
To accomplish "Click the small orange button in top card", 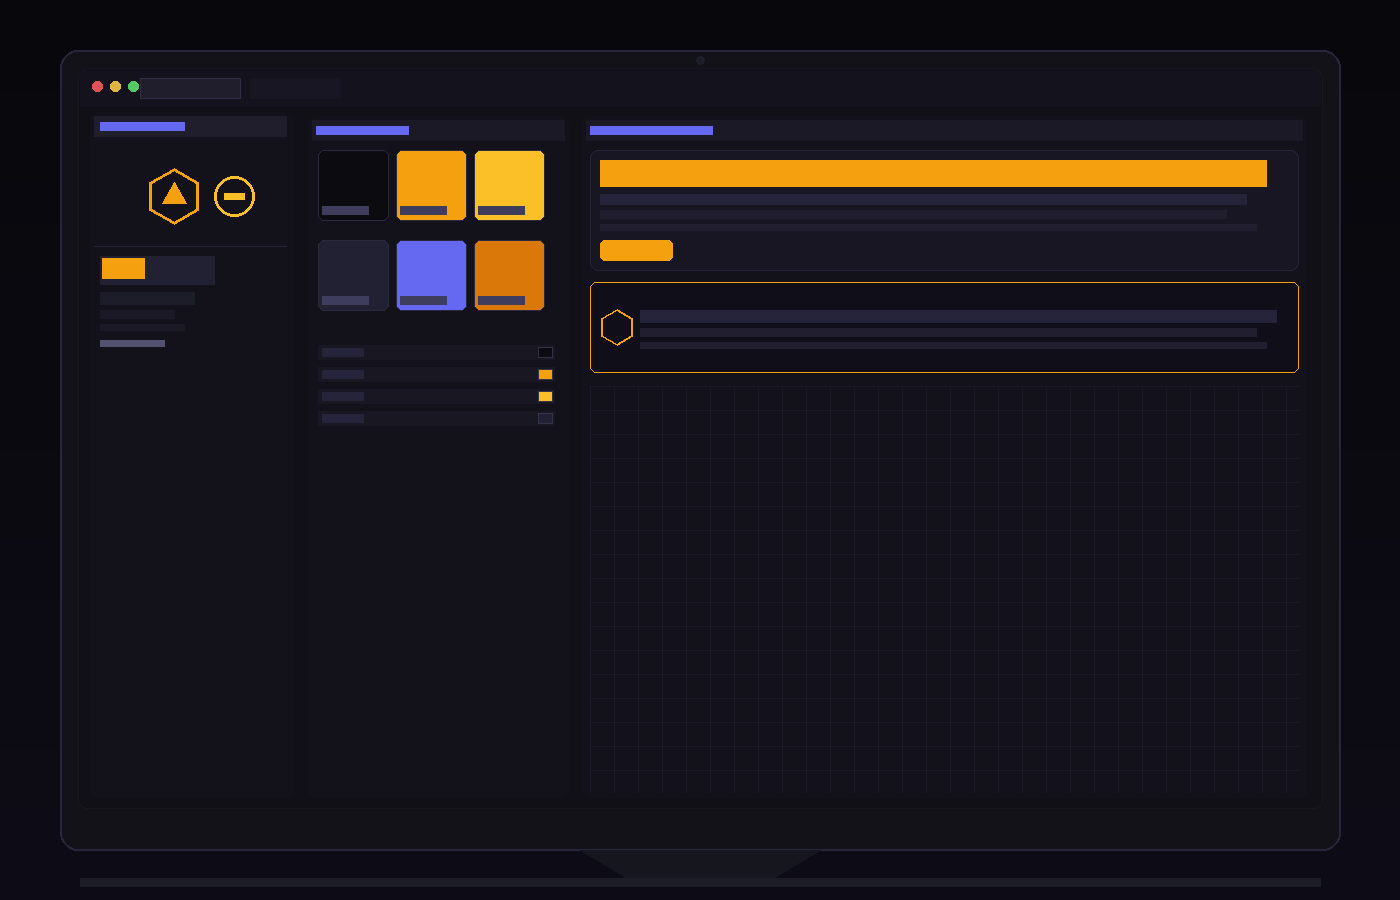I will [x=636, y=250].
